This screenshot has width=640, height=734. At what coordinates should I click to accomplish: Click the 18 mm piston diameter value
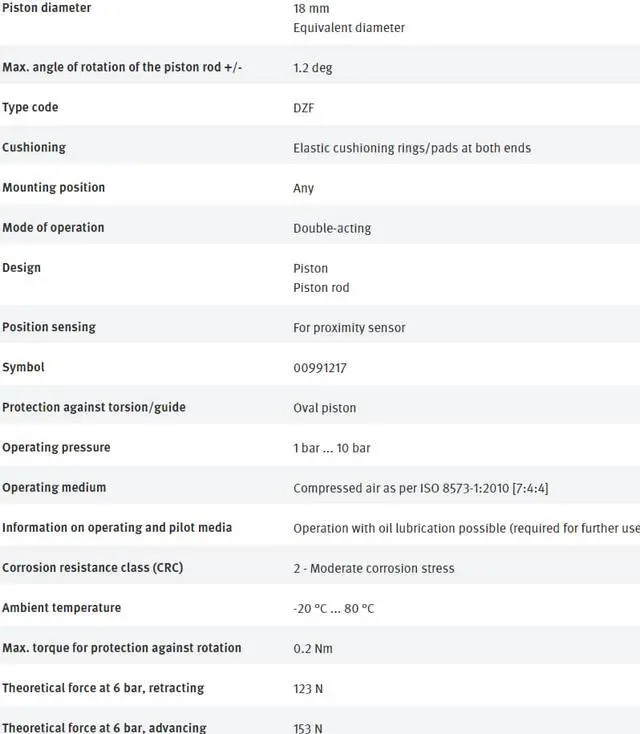(x=311, y=8)
